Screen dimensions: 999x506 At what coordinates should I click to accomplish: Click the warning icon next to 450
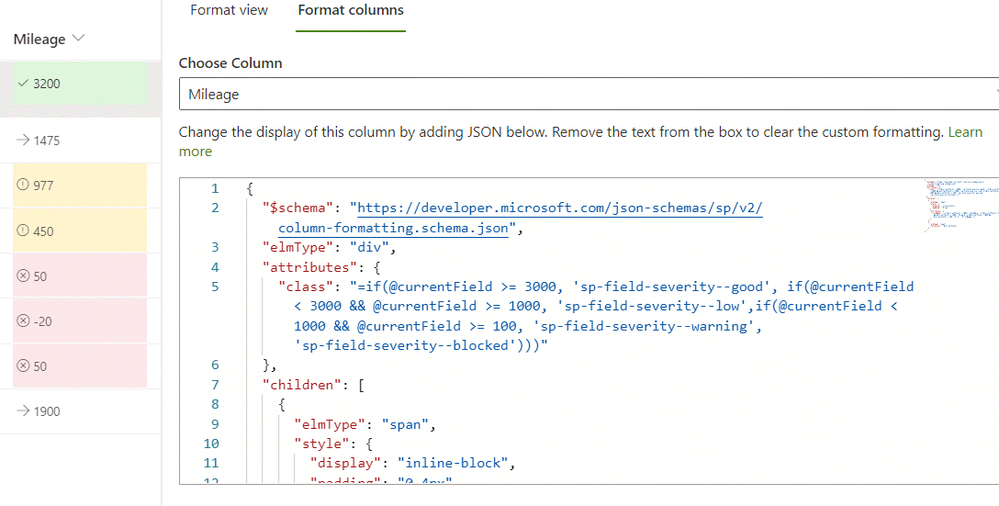tap(23, 231)
